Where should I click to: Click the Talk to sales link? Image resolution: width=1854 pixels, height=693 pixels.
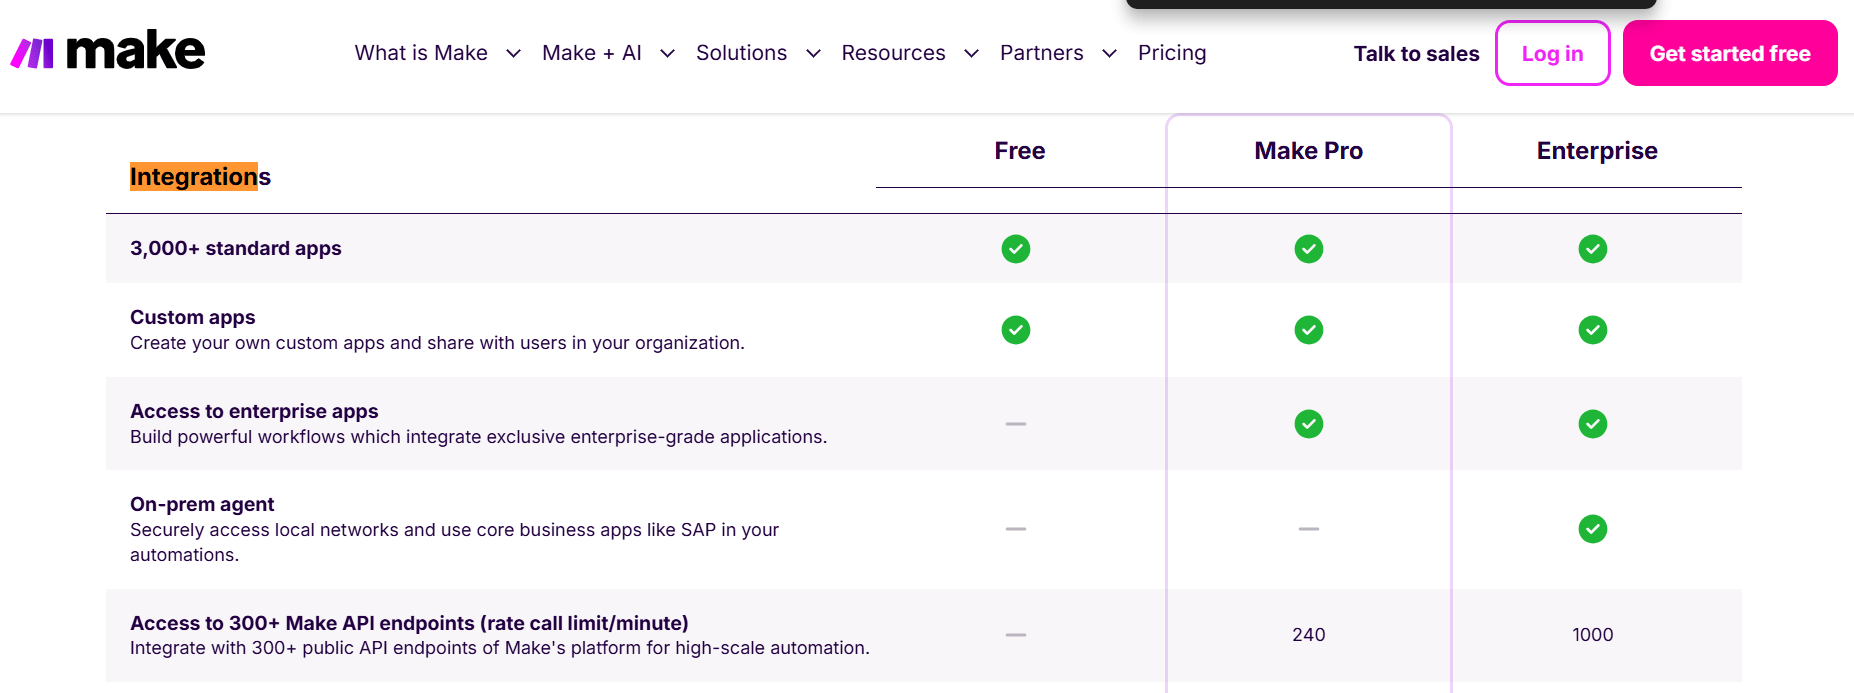pyautogui.click(x=1416, y=54)
